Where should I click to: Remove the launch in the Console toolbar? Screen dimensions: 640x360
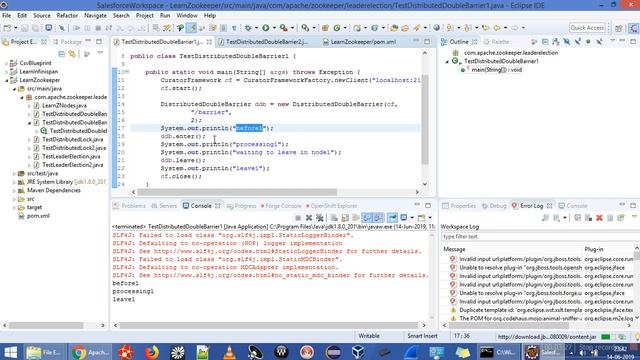[x=309, y=218]
